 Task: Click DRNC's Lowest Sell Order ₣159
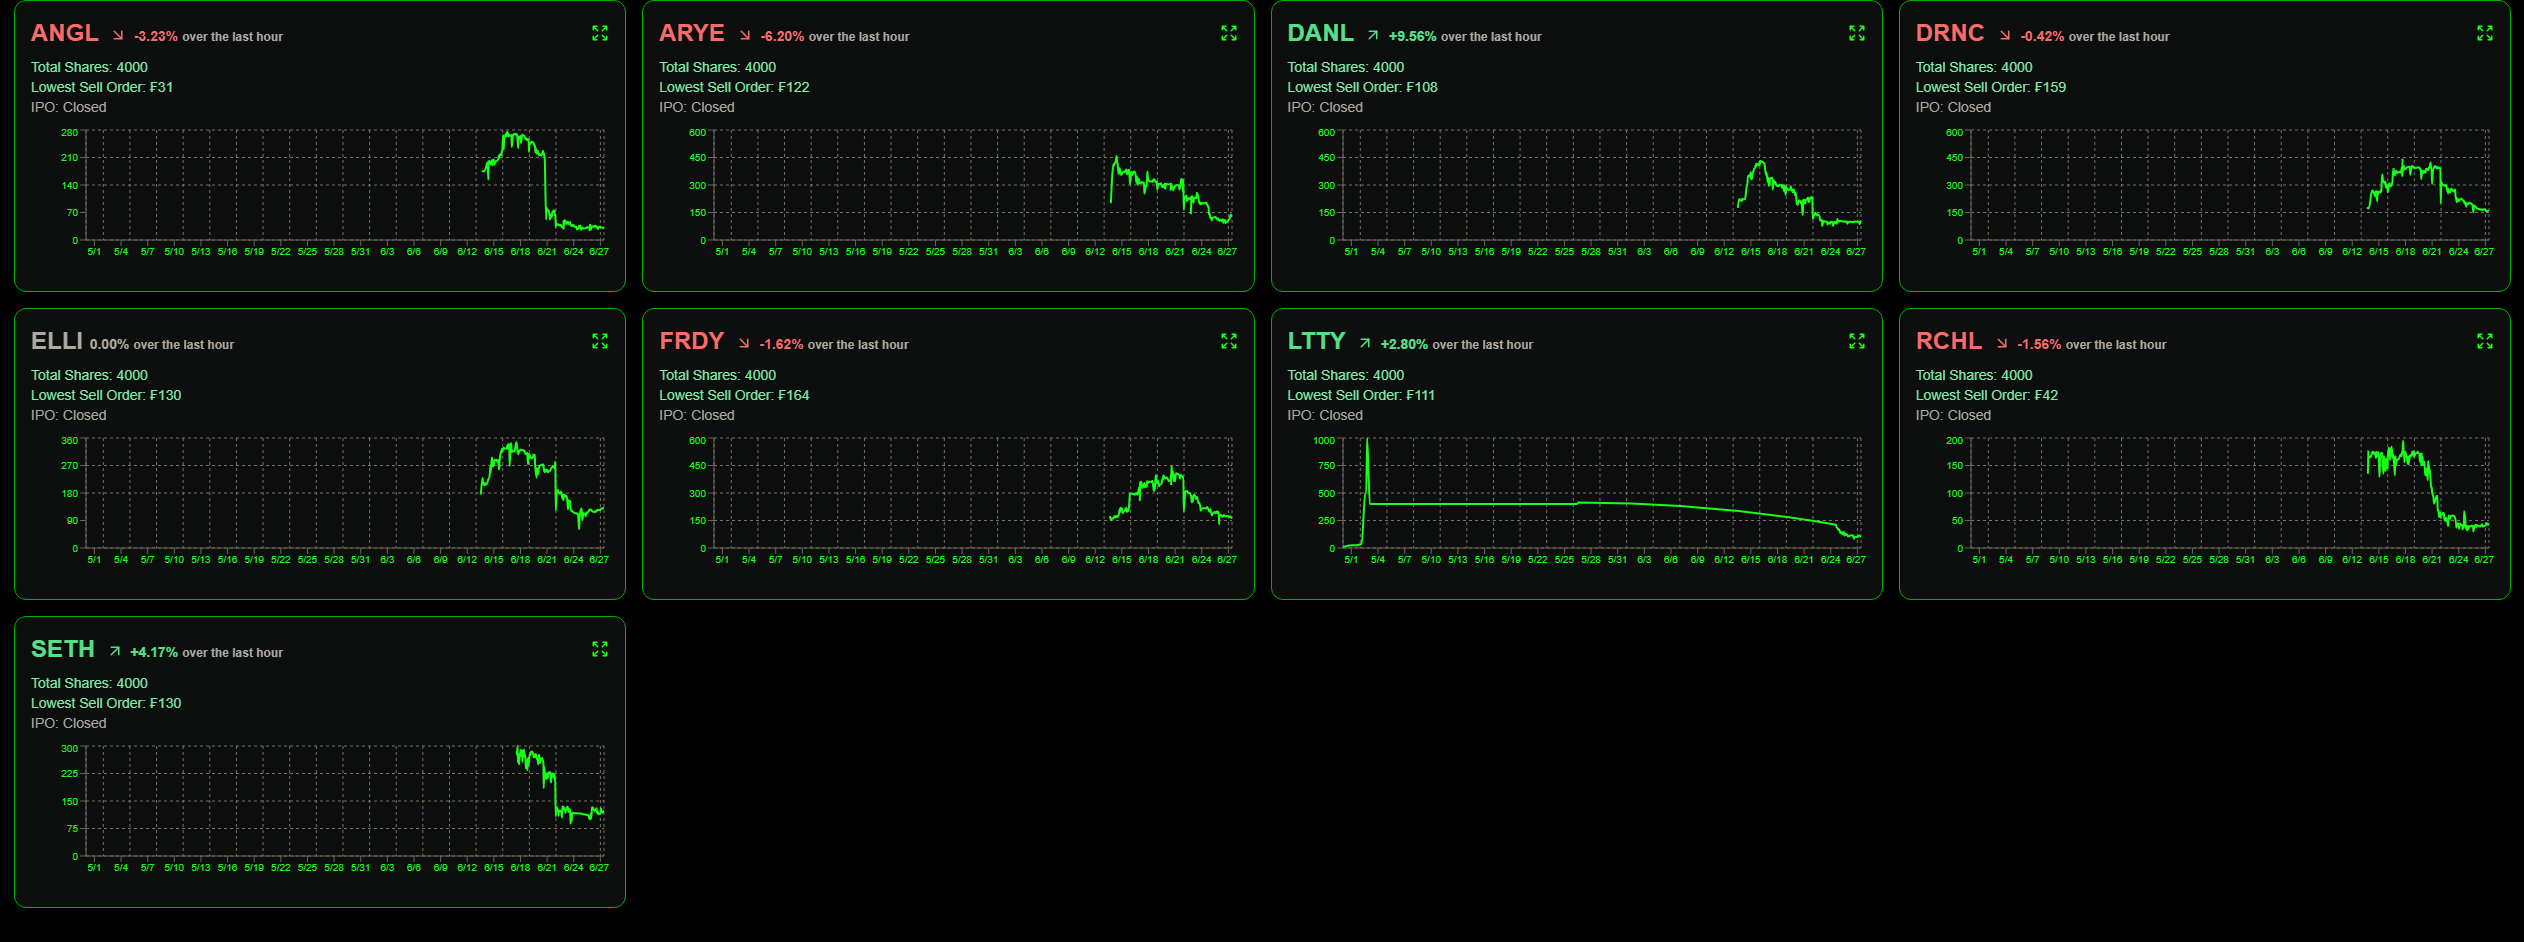coord(1991,87)
